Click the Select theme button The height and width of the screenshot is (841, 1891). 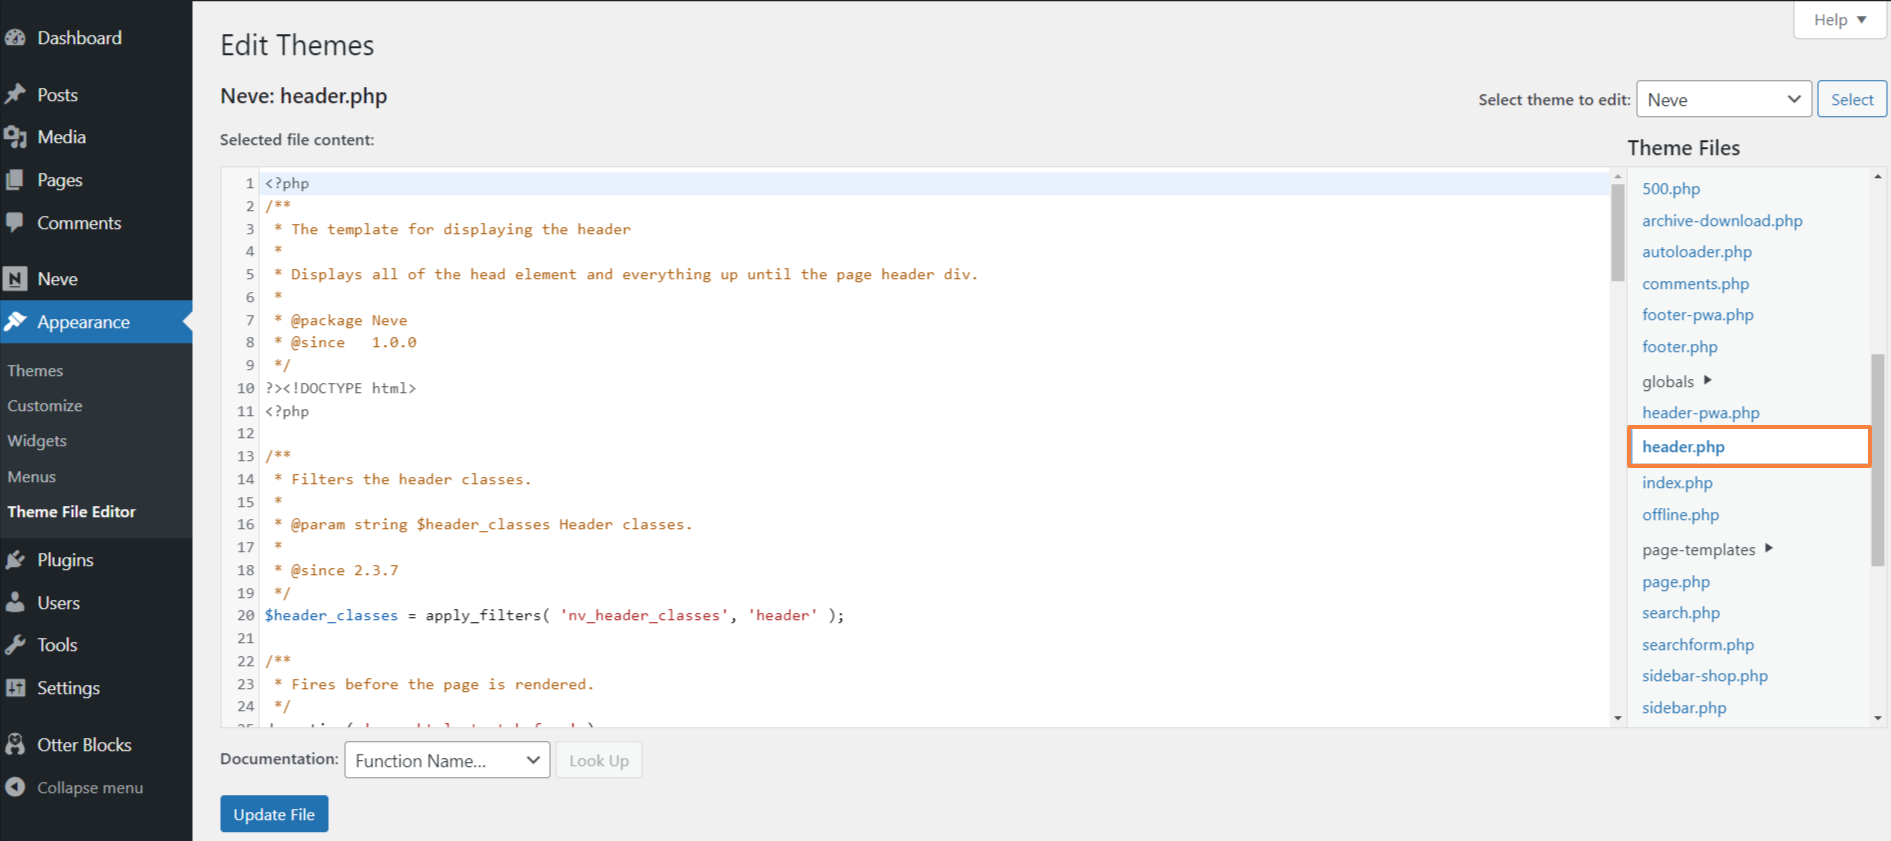[x=1852, y=99]
